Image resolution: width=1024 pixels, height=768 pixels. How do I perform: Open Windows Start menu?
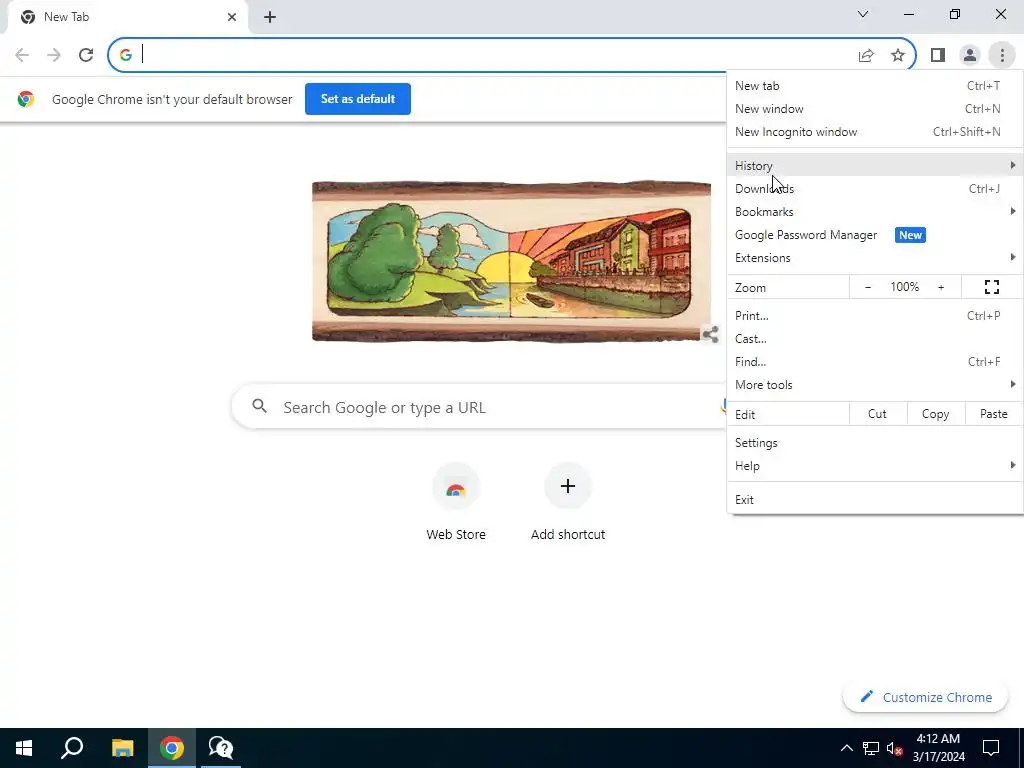[x=24, y=748]
